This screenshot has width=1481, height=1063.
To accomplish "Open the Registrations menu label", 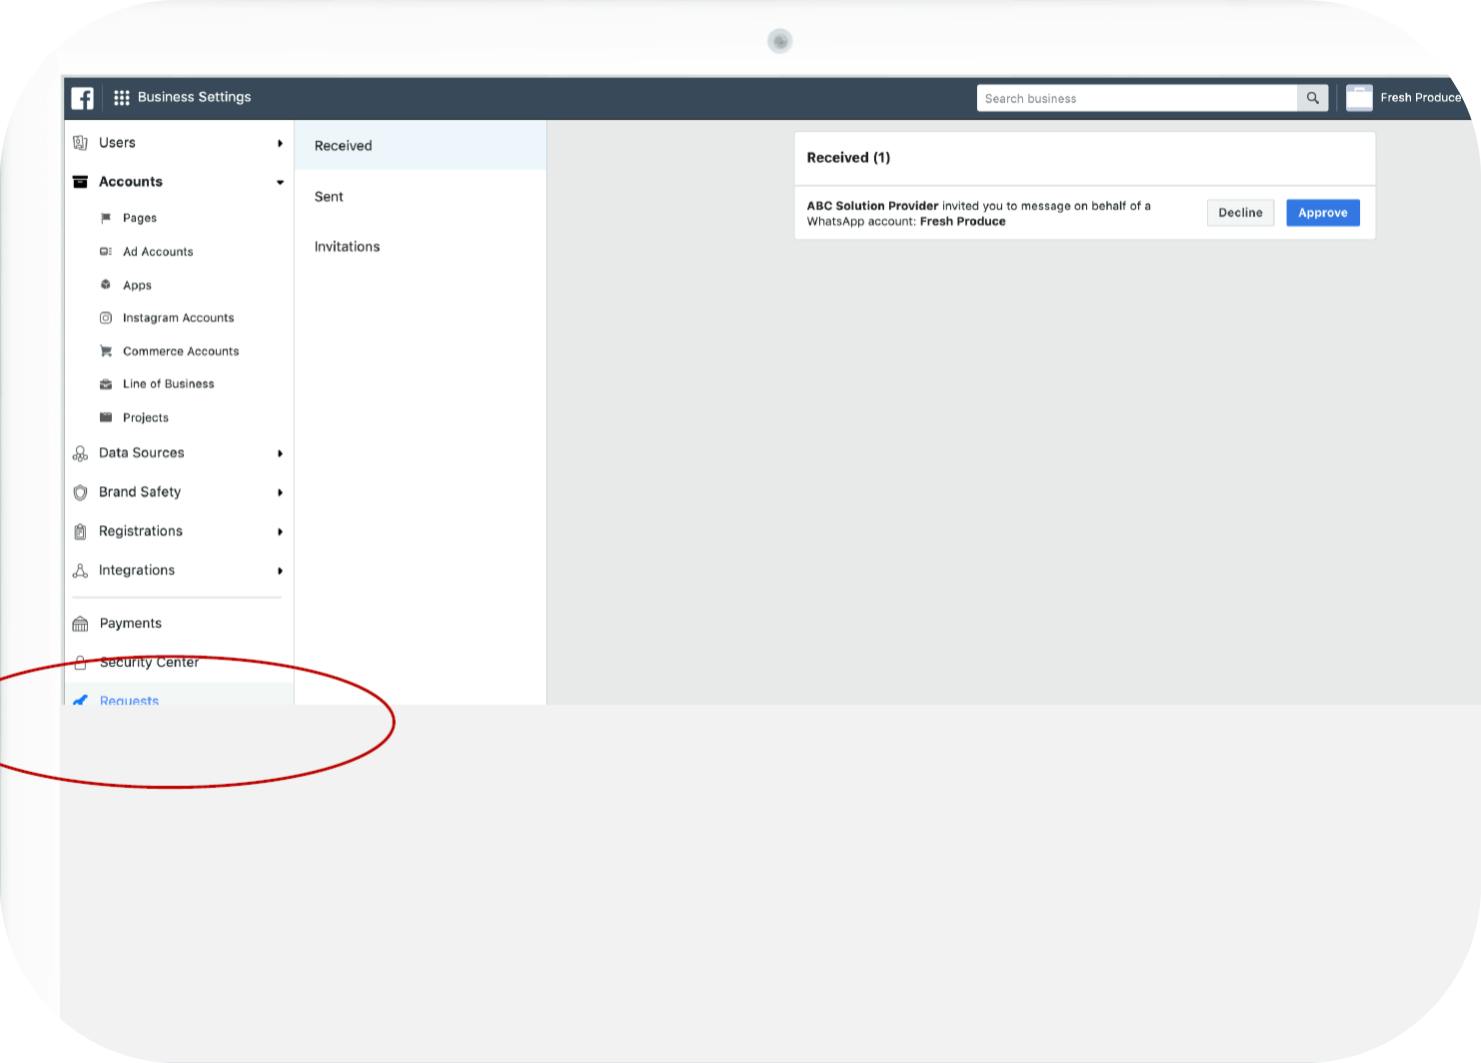I will coord(141,531).
